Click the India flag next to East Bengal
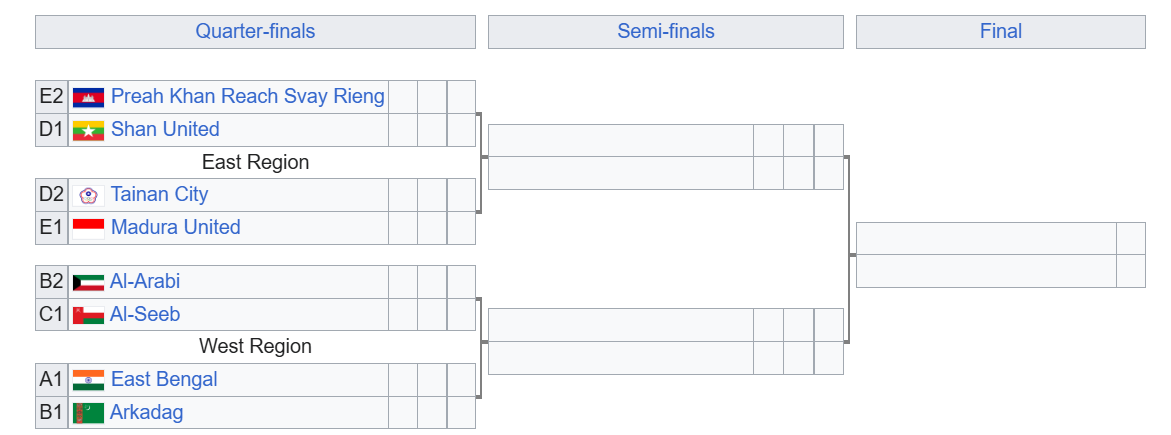Image resolution: width=1171 pixels, height=435 pixels. point(88,380)
